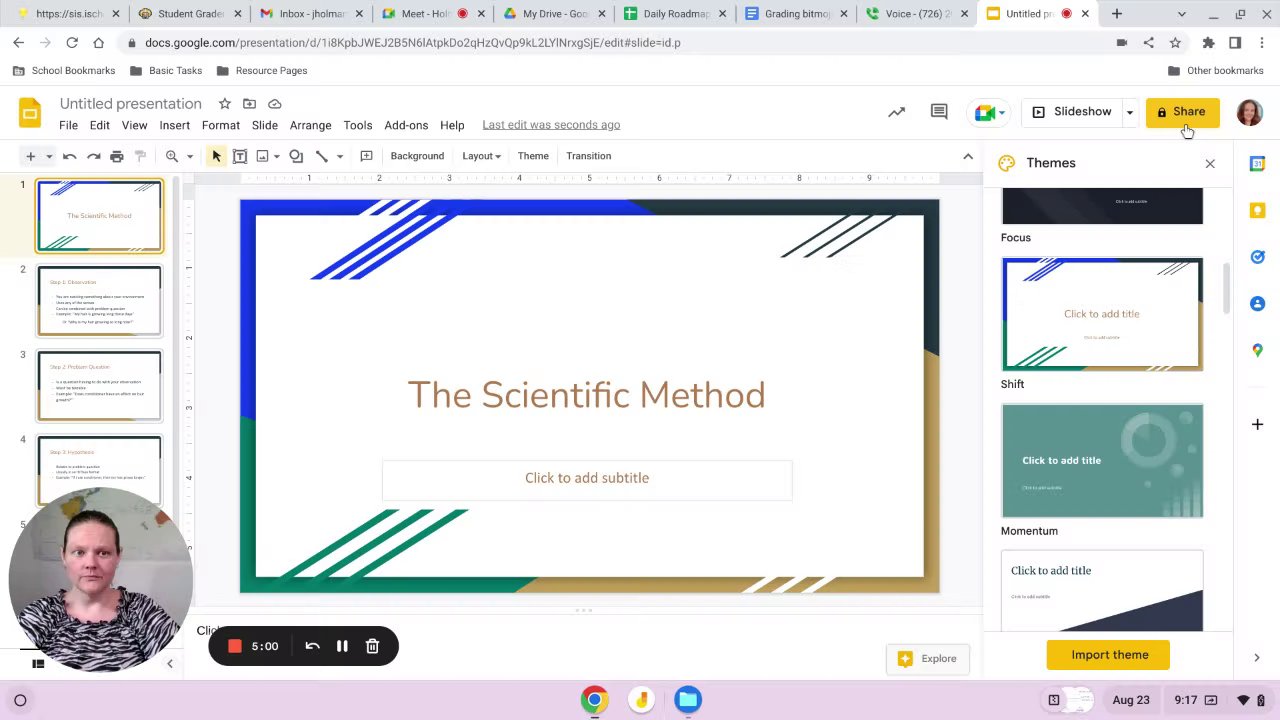Open the Tools menu
Viewport: 1280px width, 720px height.
click(x=358, y=125)
